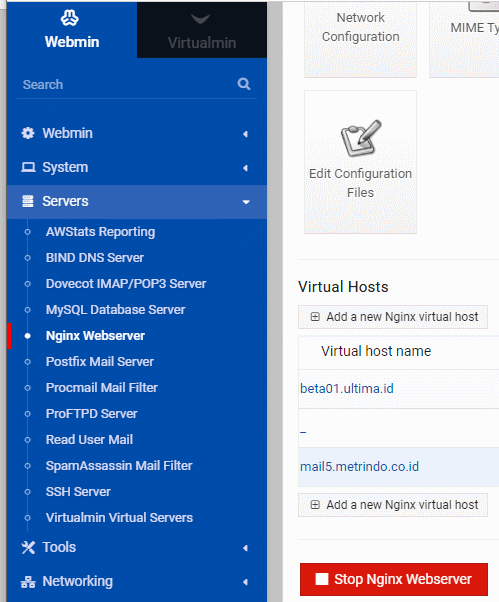This screenshot has width=499, height=602.
Task: Open Virtualmin Virtual Servers module
Action: tap(119, 518)
